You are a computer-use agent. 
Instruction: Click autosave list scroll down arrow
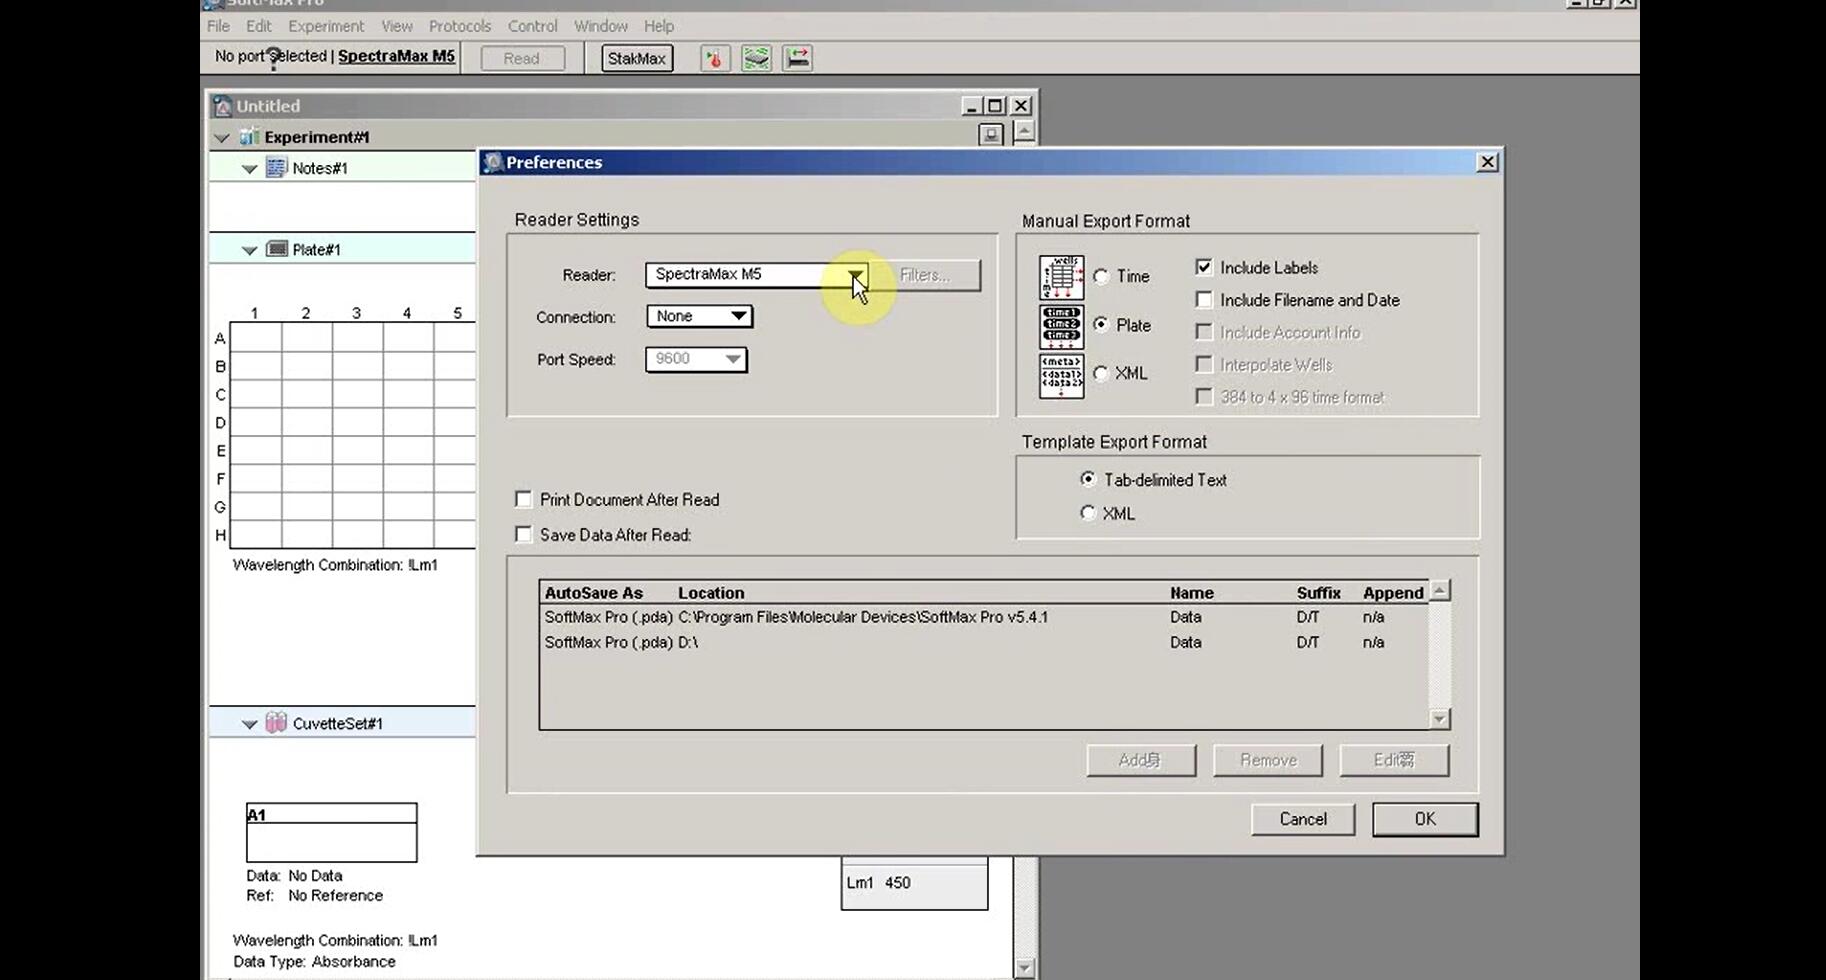click(x=1439, y=718)
